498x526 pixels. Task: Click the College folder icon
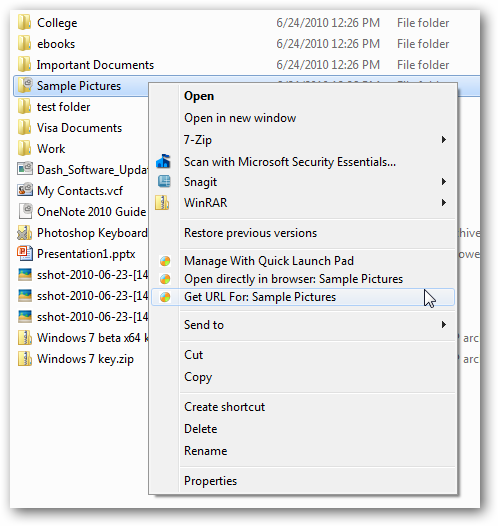tap(24, 22)
